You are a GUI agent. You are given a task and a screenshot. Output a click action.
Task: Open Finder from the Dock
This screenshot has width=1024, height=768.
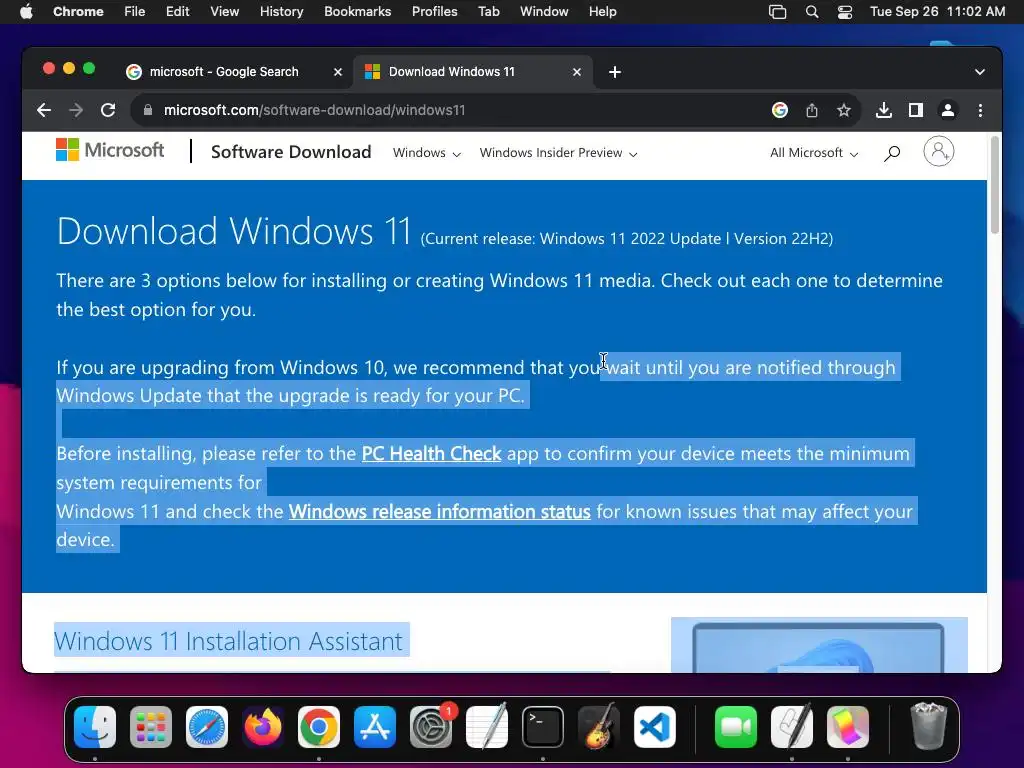click(95, 727)
